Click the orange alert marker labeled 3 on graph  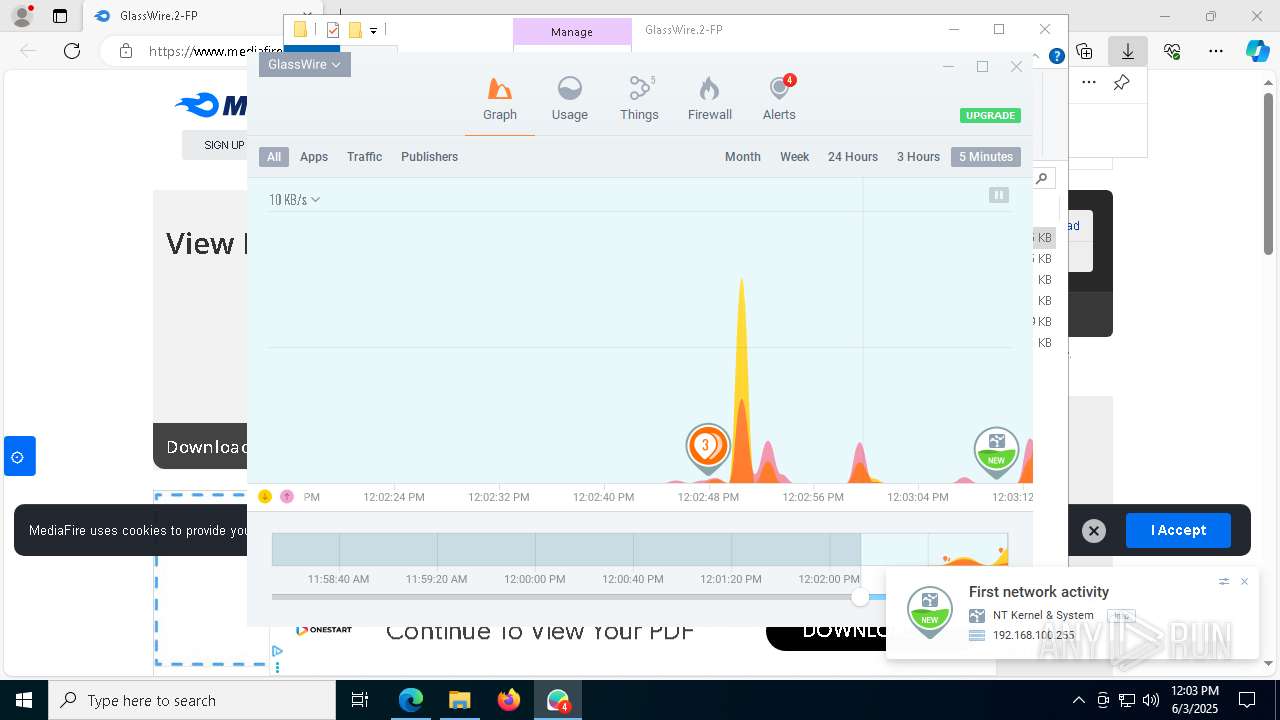click(707, 447)
